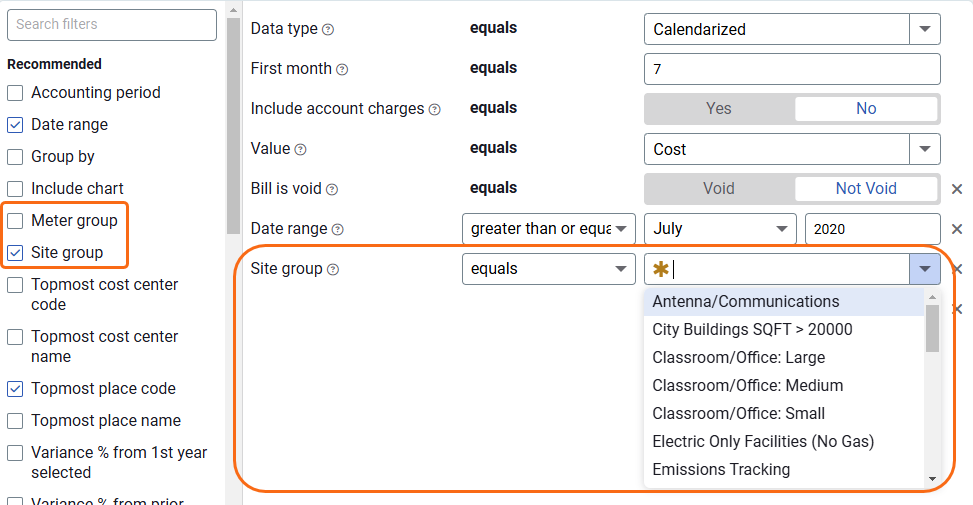The height and width of the screenshot is (505, 973).
Task: Open the July month dropdown
Action: pyautogui.click(x=720, y=229)
